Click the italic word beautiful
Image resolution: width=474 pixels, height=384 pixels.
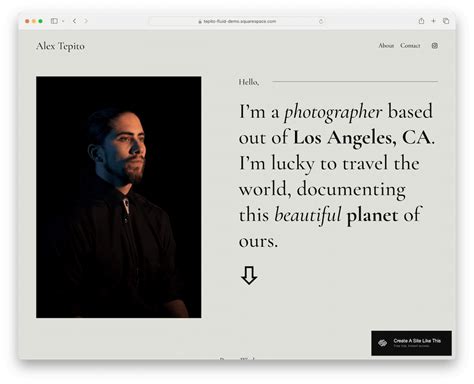(x=308, y=215)
